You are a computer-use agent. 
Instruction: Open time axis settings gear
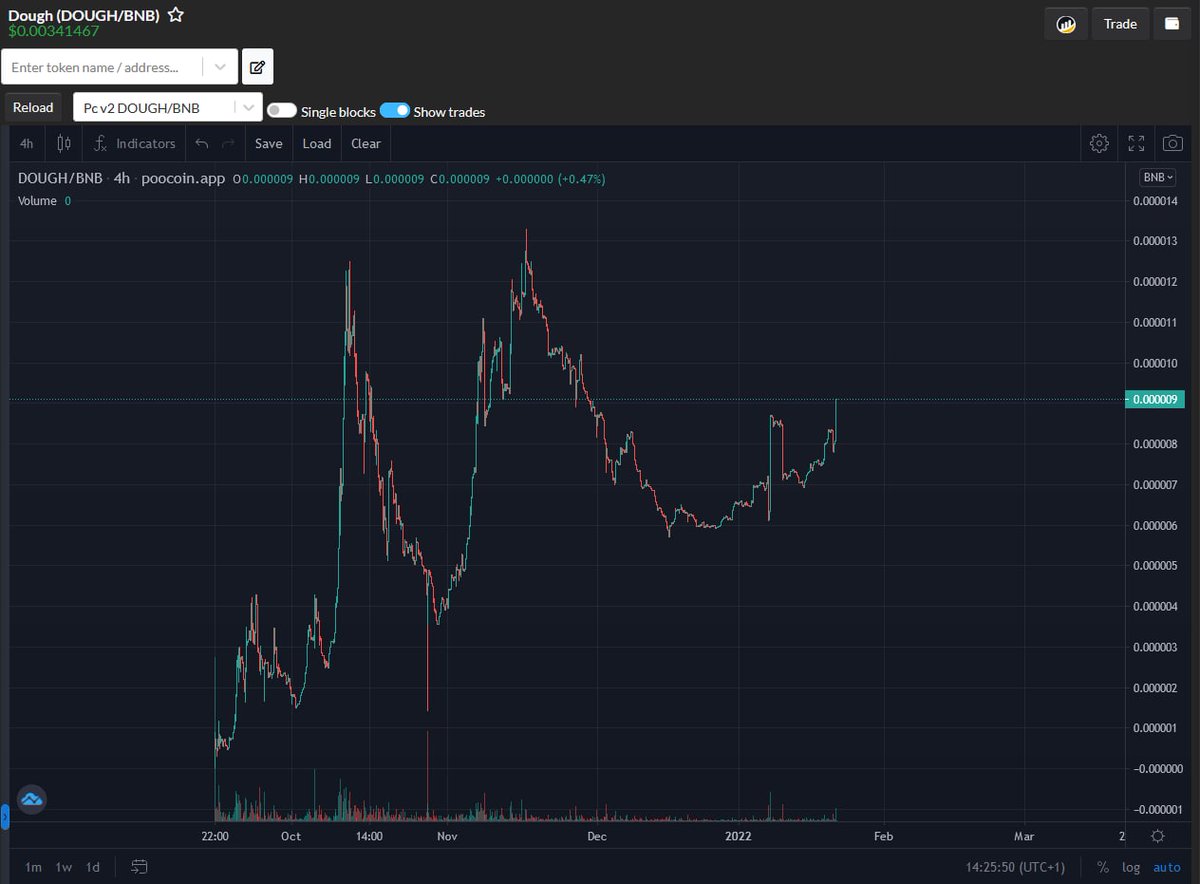tap(1157, 836)
